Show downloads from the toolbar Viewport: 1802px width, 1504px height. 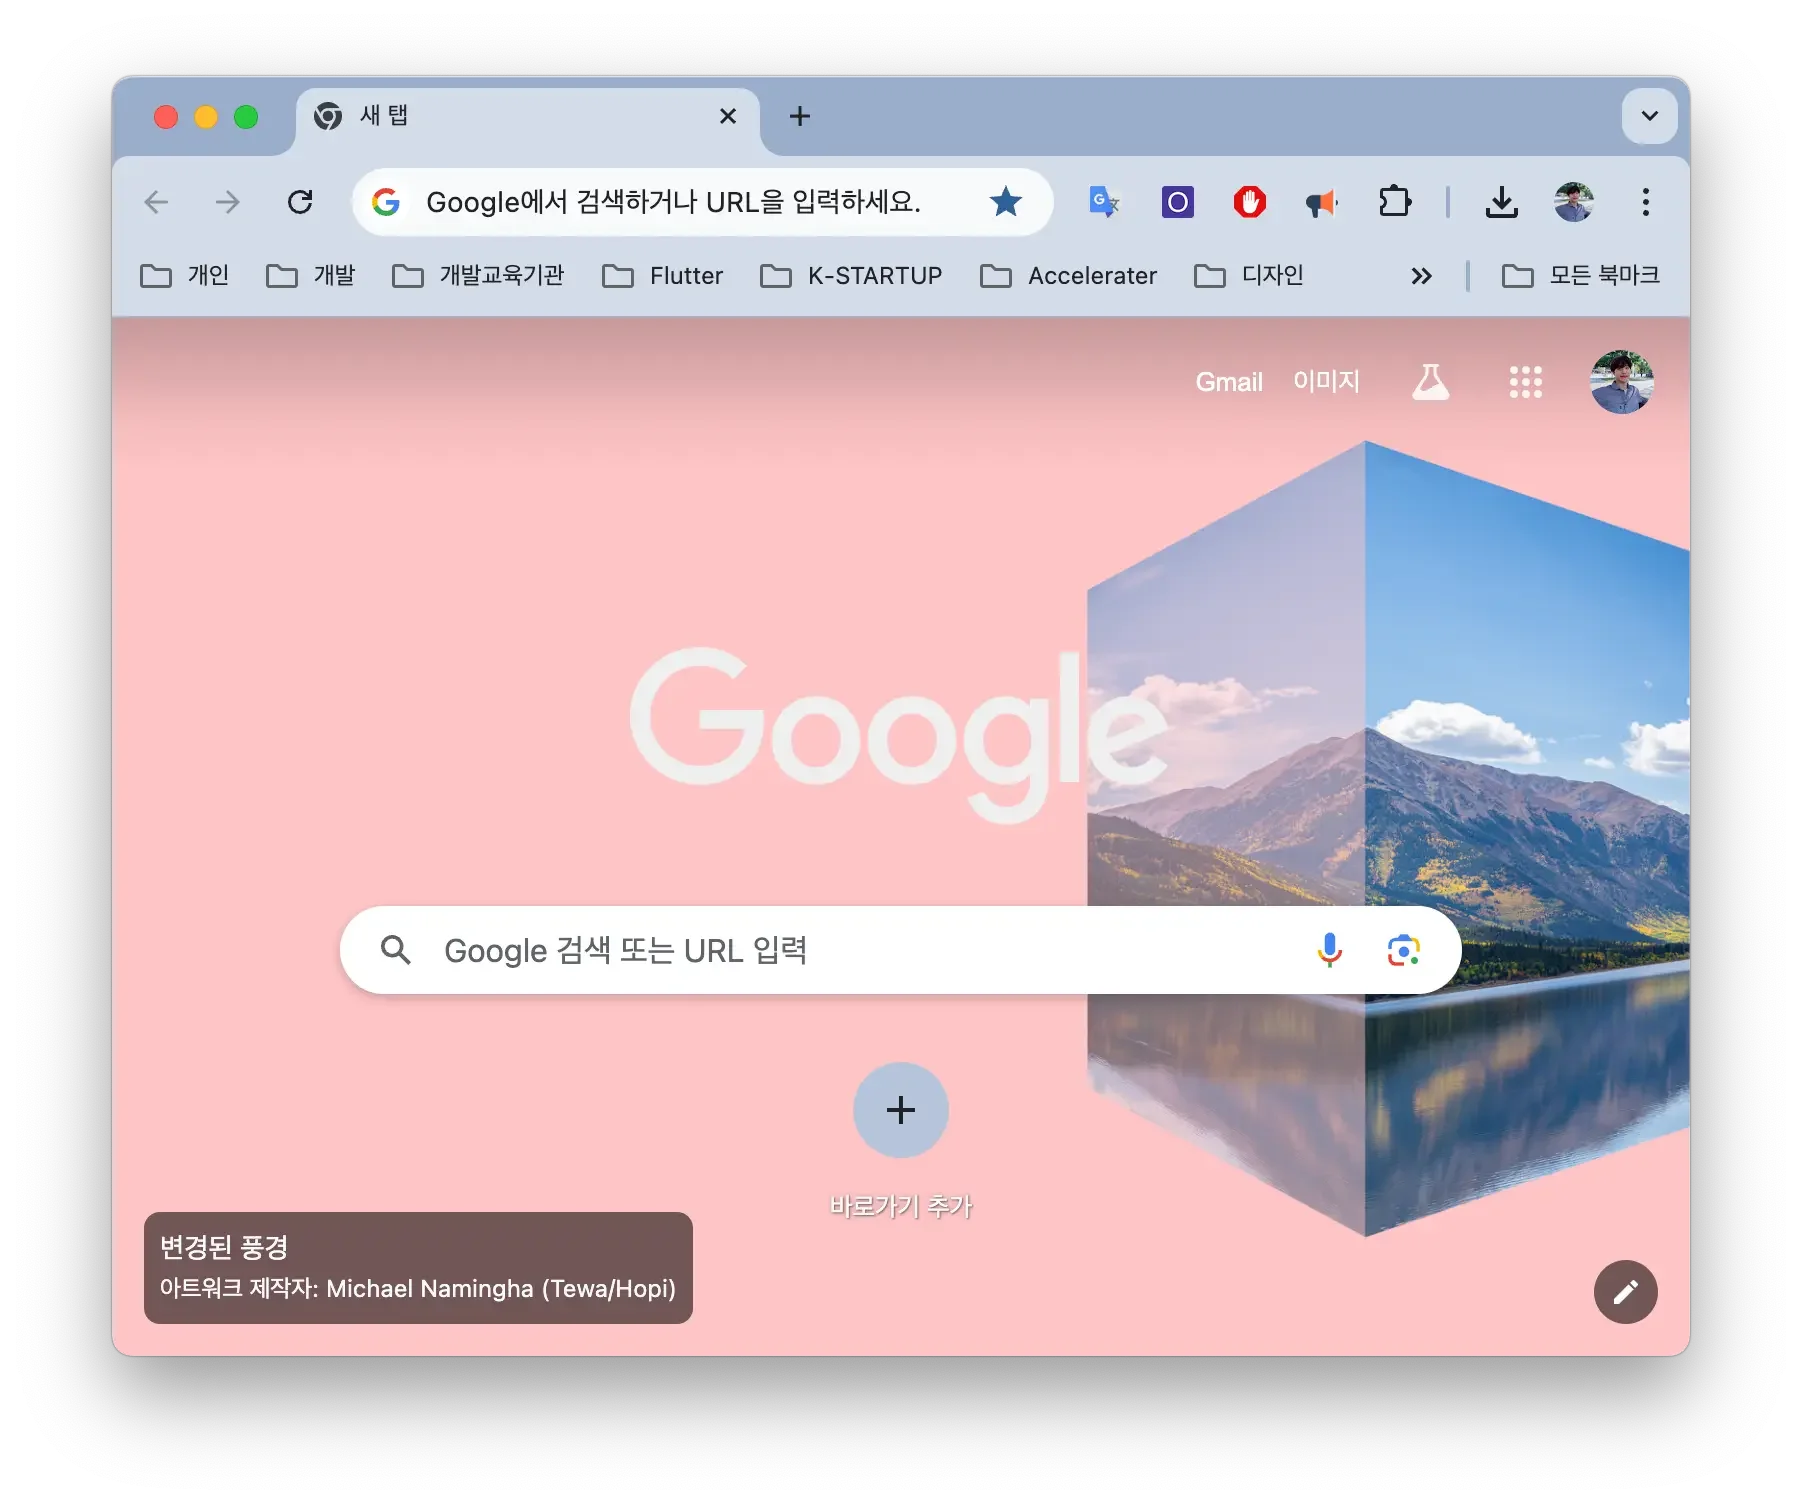point(1501,202)
